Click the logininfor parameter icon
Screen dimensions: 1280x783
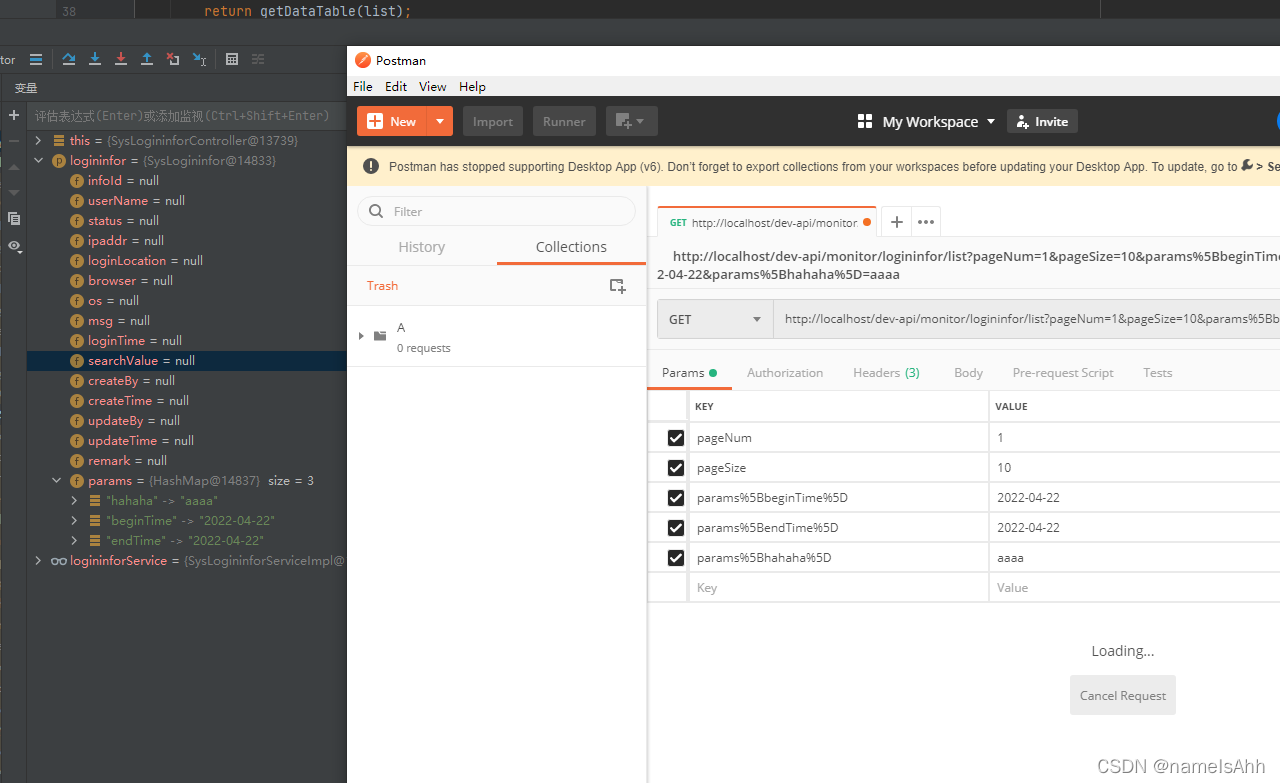coord(59,161)
